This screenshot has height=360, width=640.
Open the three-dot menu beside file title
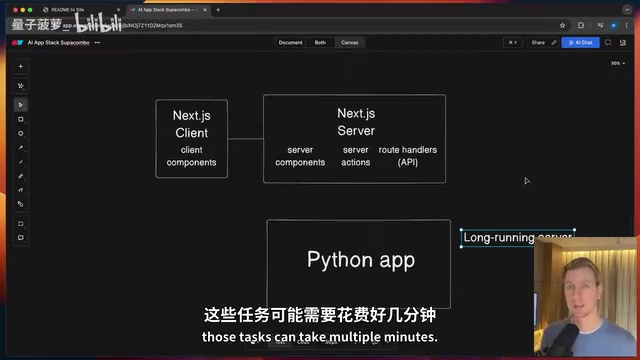[97, 42]
